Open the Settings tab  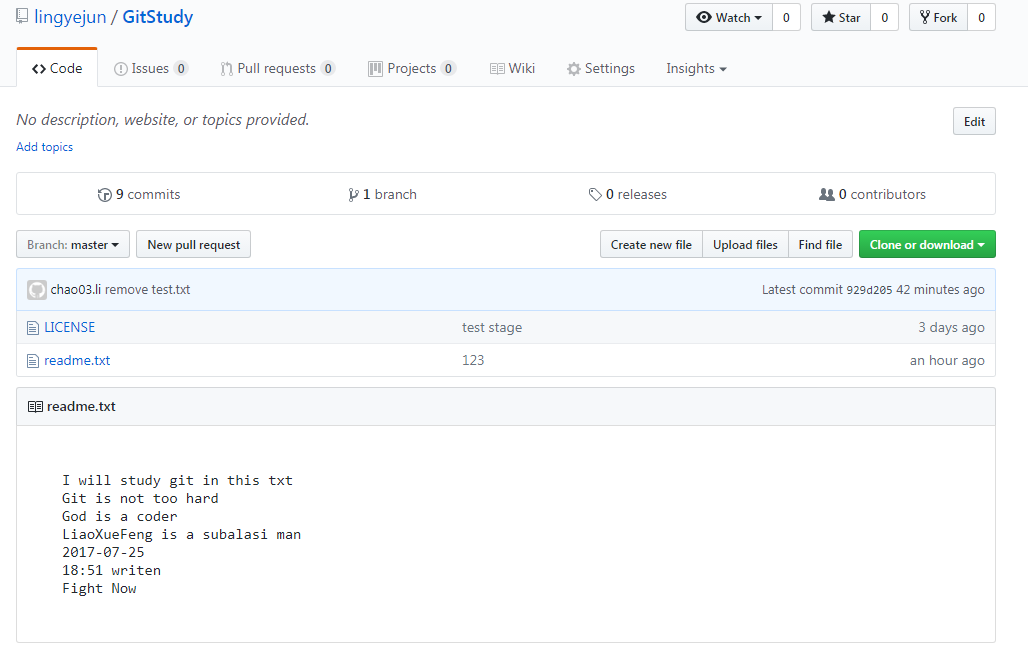point(601,69)
